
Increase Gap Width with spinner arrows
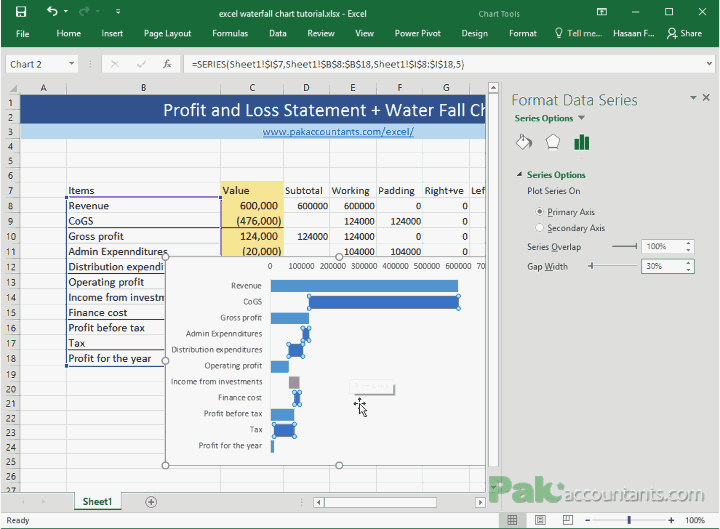tap(688, 263)
